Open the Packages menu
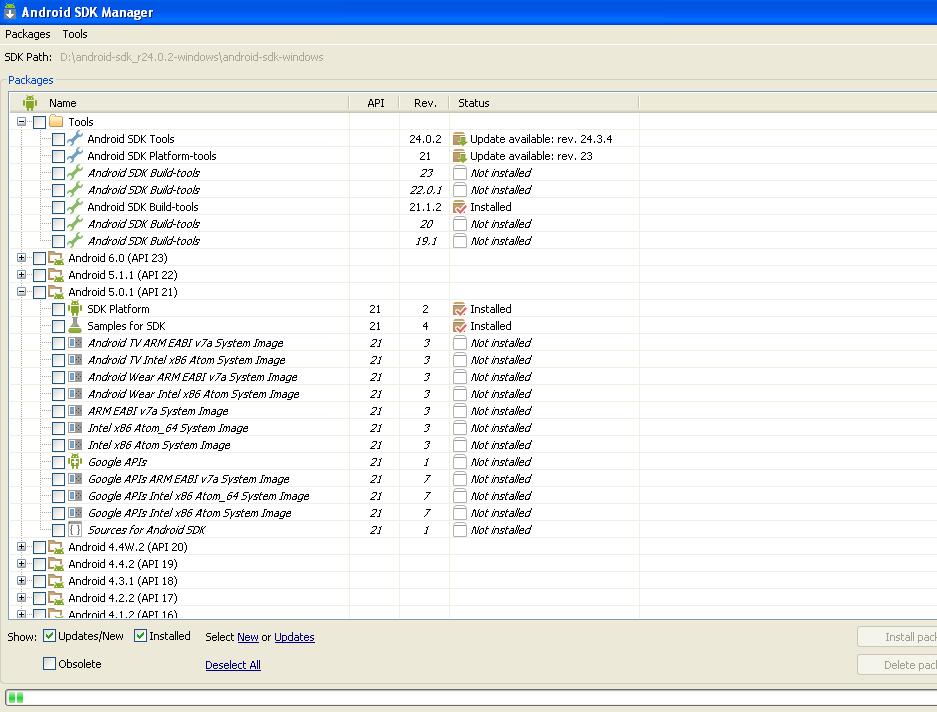Viewport: 937px width, 712px height. pos(27,34)
